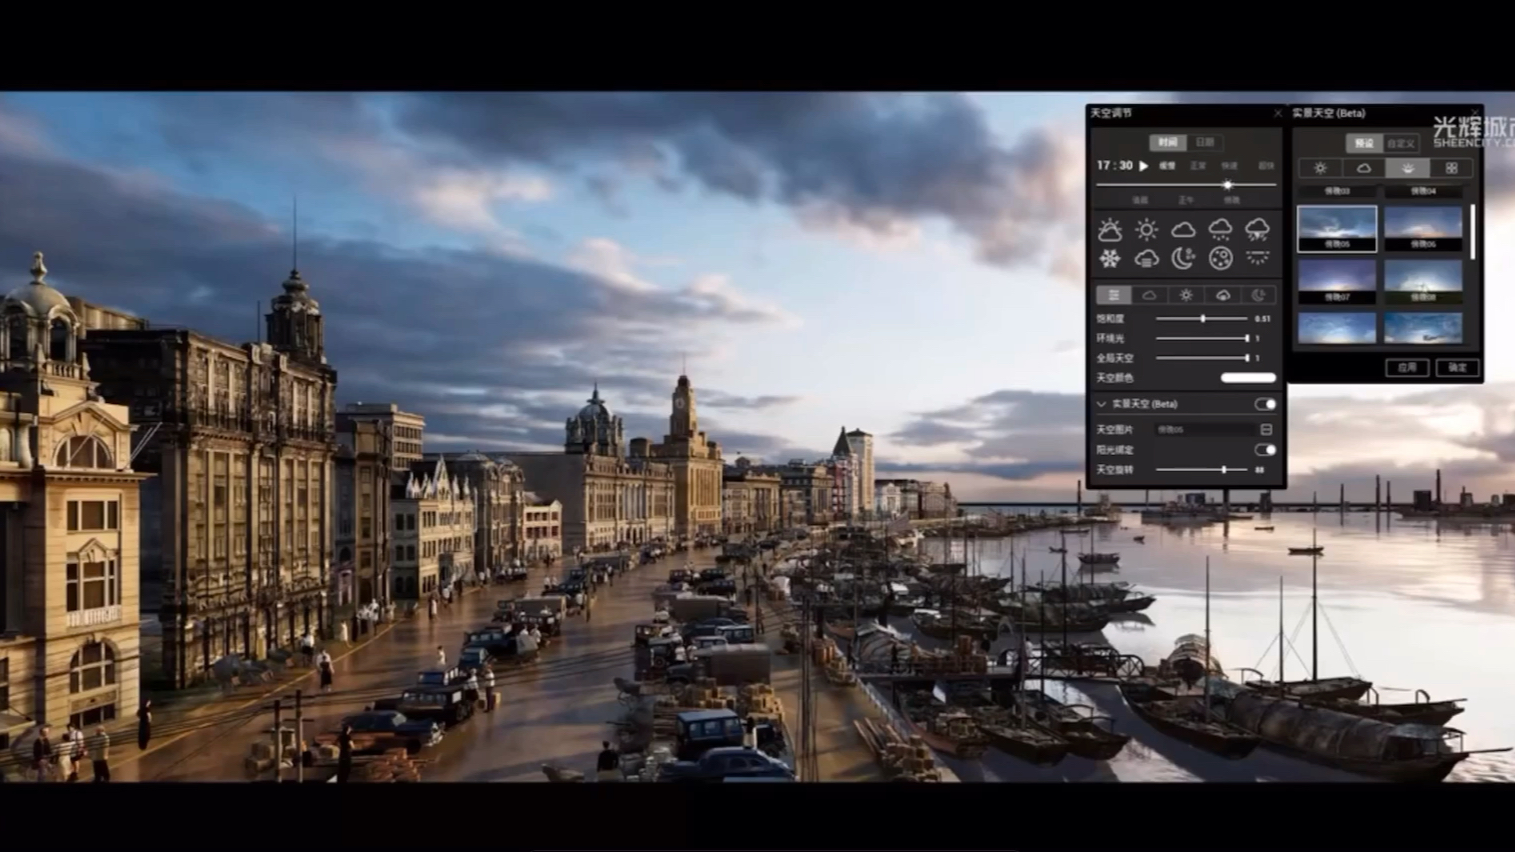Viewport: 1515px width, 852px height.
Task: Switch to the 日期 date tab
Action: click(x=1205, y=142)
